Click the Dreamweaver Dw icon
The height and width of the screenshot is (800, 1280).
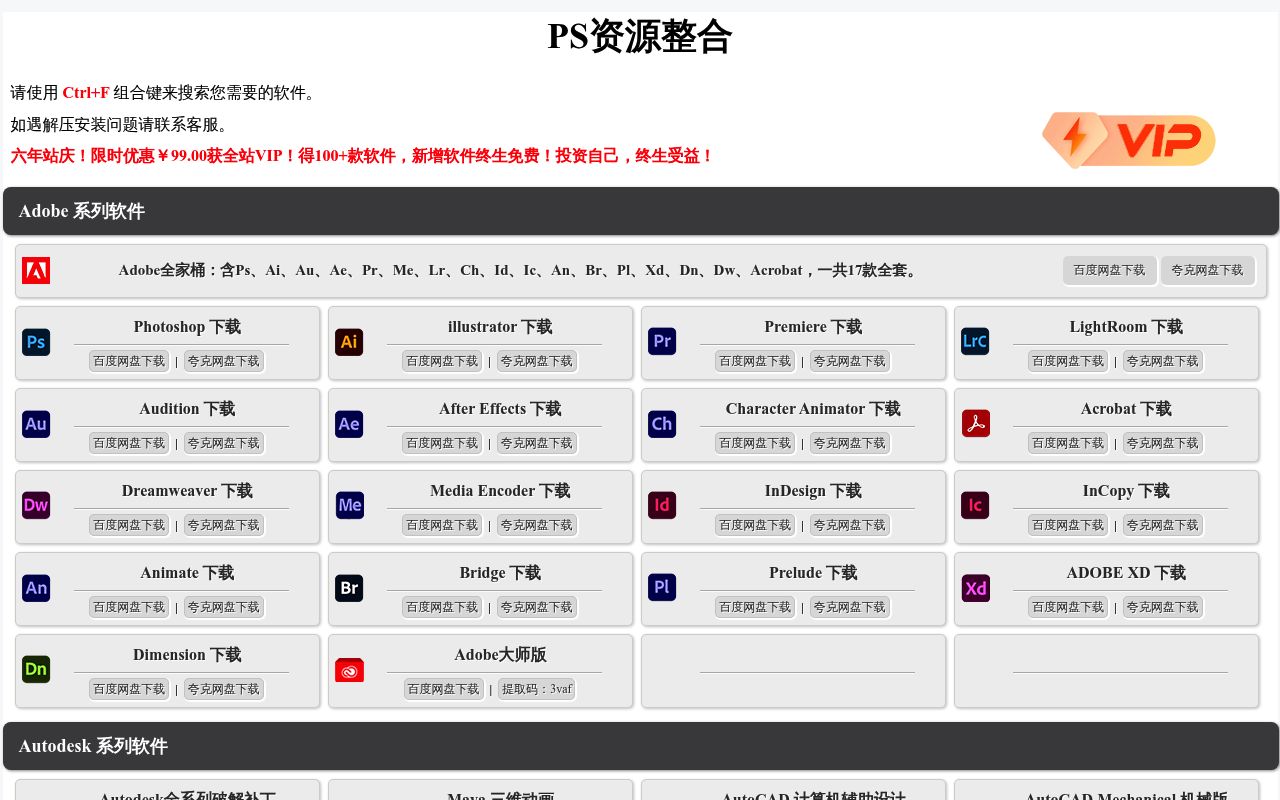coord(36,506)
